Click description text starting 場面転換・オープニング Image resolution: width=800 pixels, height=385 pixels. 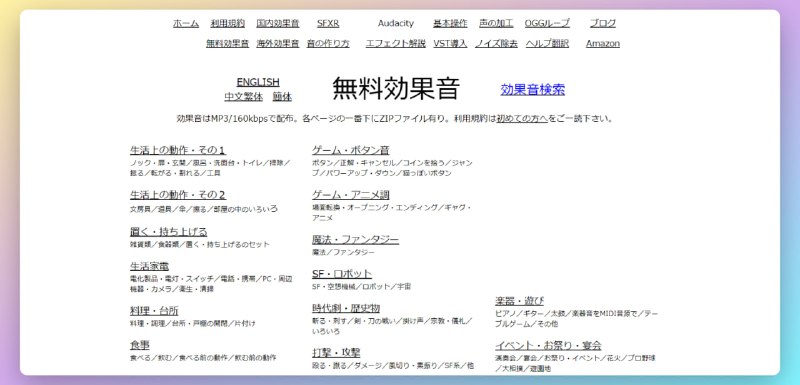coord(392,213)
